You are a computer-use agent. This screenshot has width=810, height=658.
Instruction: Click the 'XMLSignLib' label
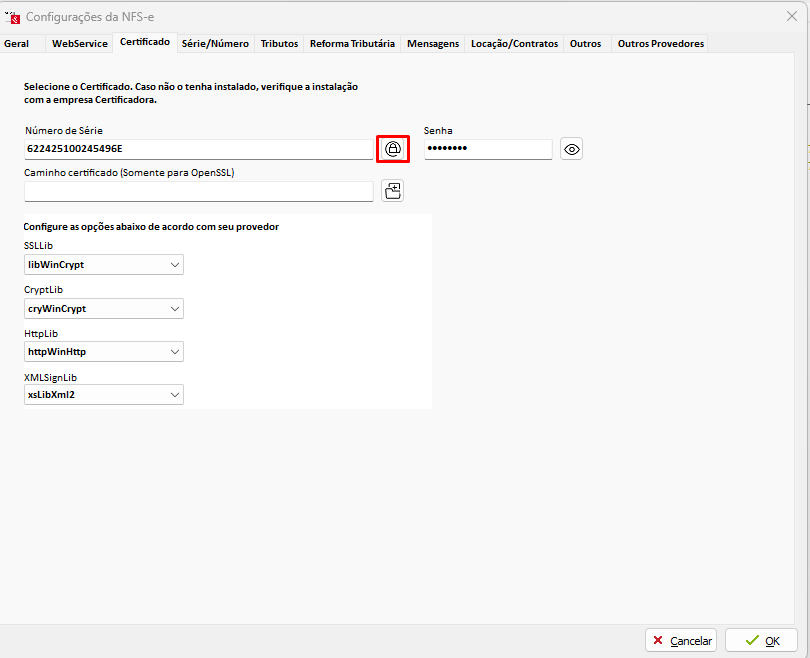coord(50,378)
